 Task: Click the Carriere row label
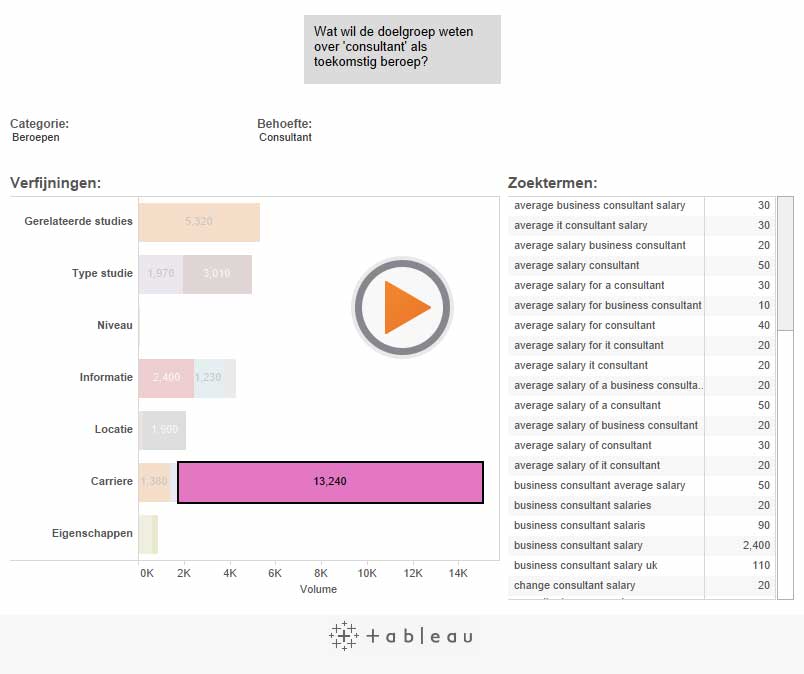[111, 482]
